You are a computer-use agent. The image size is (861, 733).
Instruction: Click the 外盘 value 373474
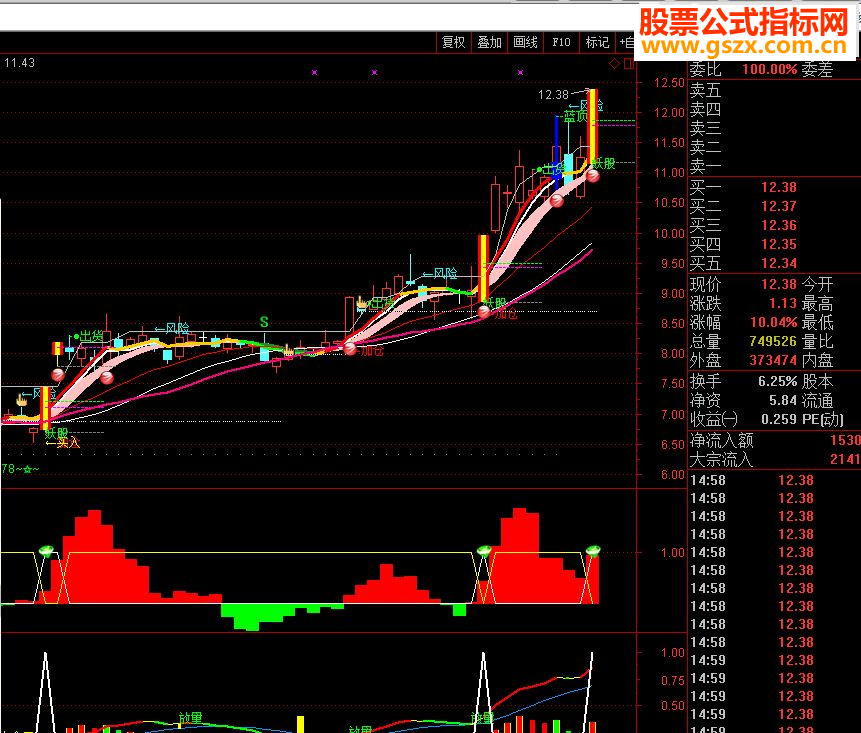point(773,361)
